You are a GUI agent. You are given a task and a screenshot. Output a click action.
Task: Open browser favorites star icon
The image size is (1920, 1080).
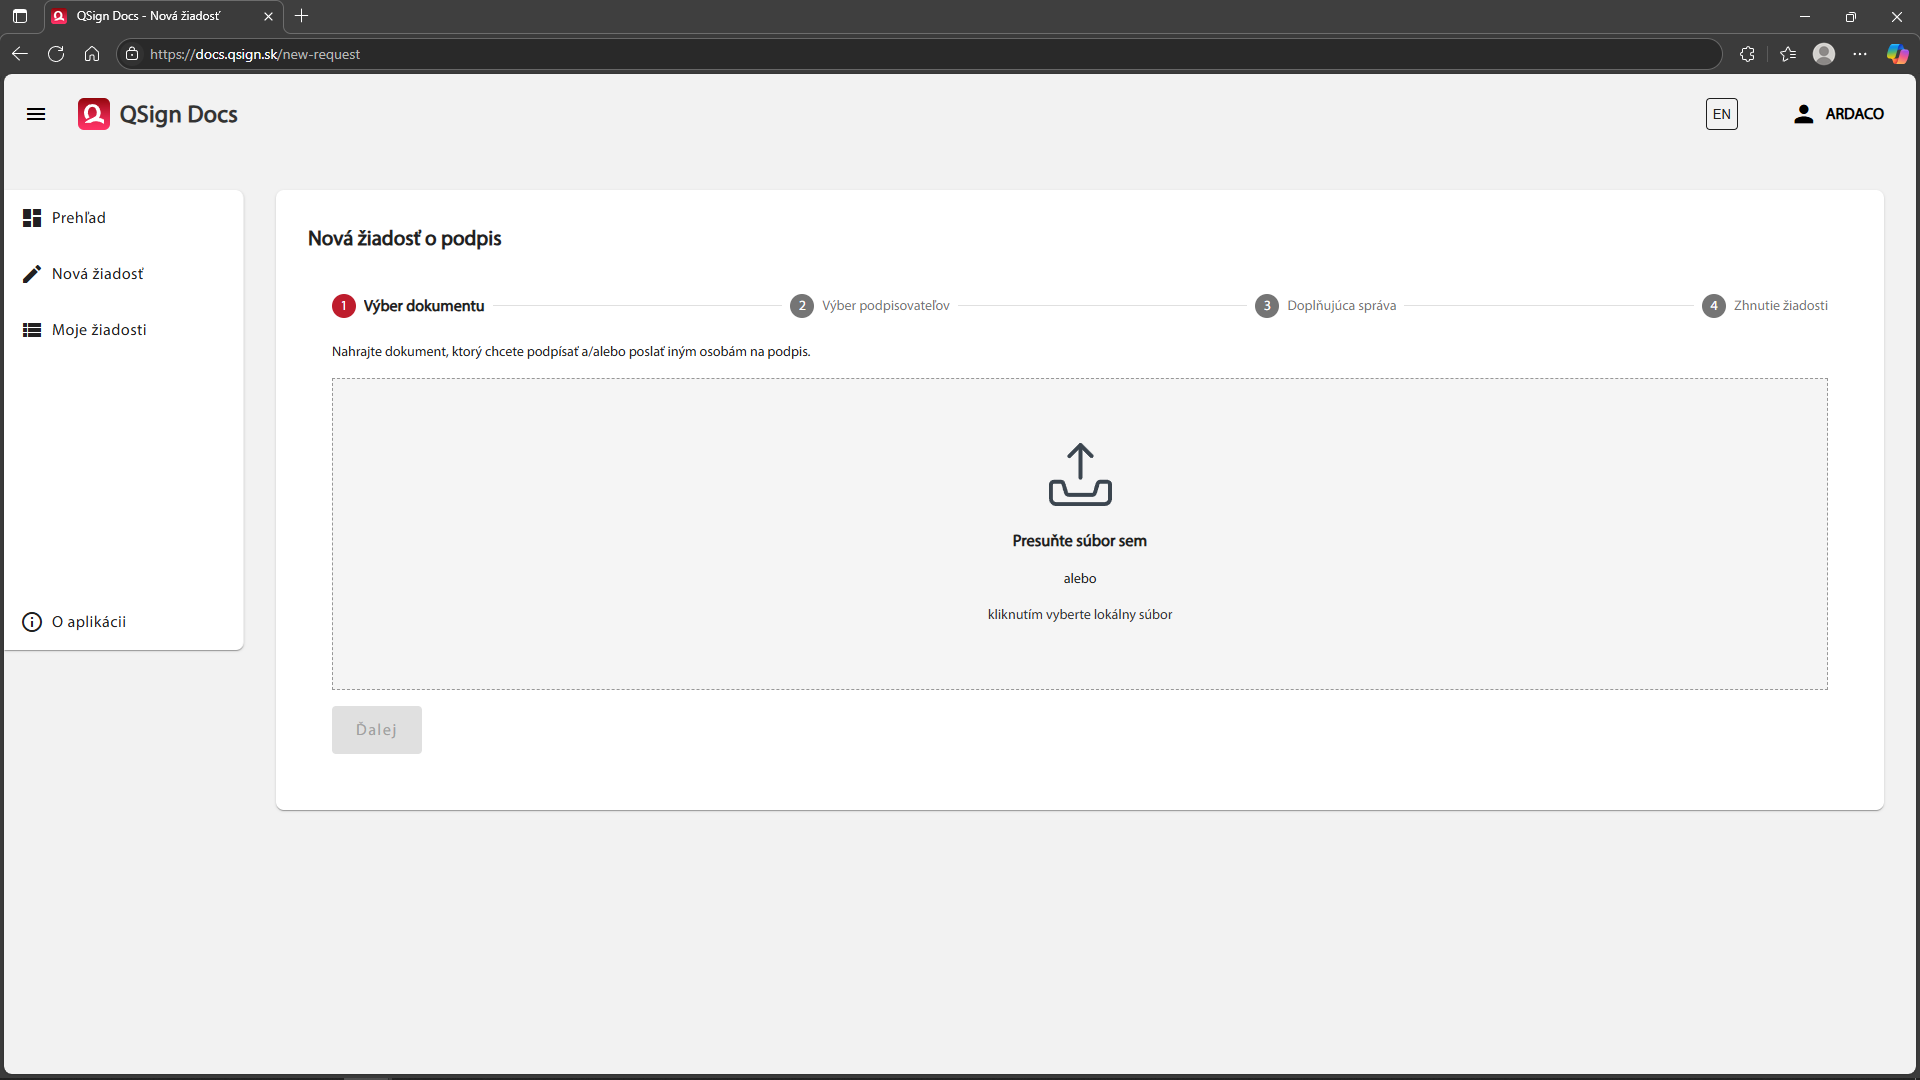tap(1788, 54)
